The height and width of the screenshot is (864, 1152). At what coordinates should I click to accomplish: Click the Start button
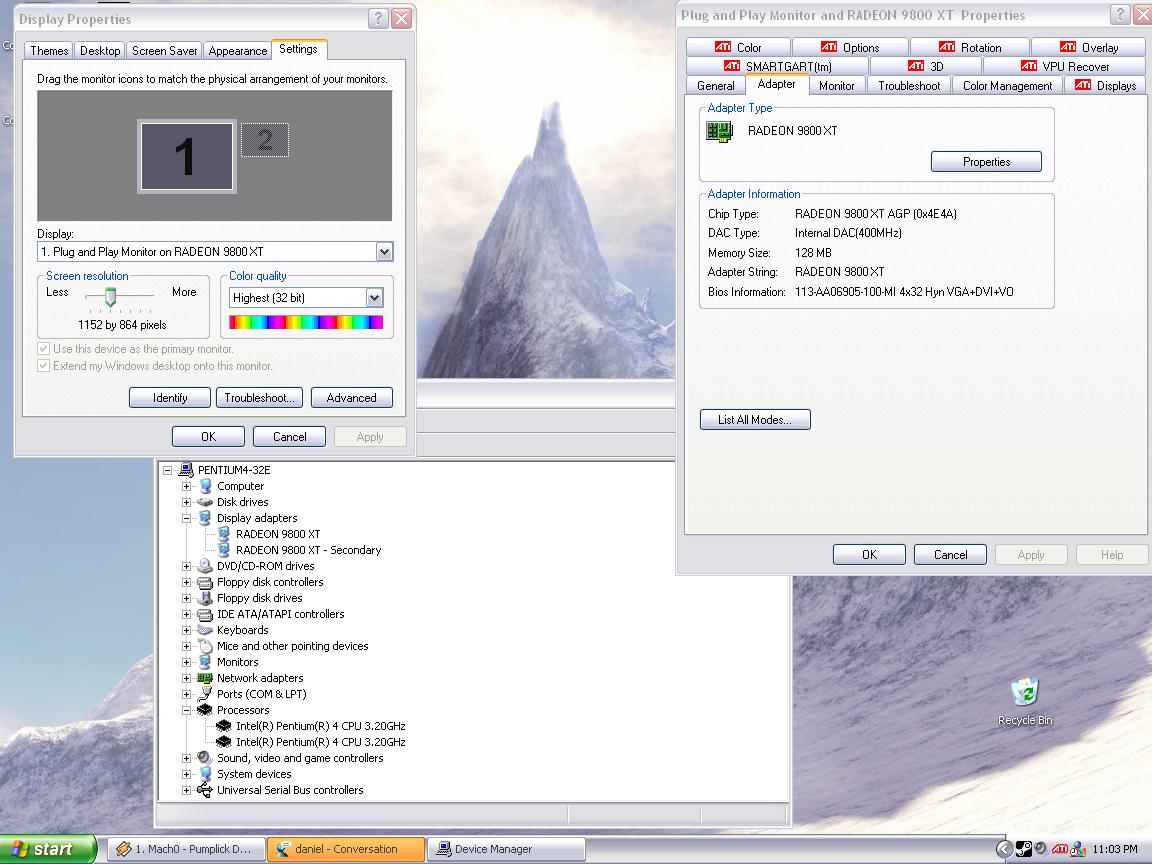coord(48,849)
